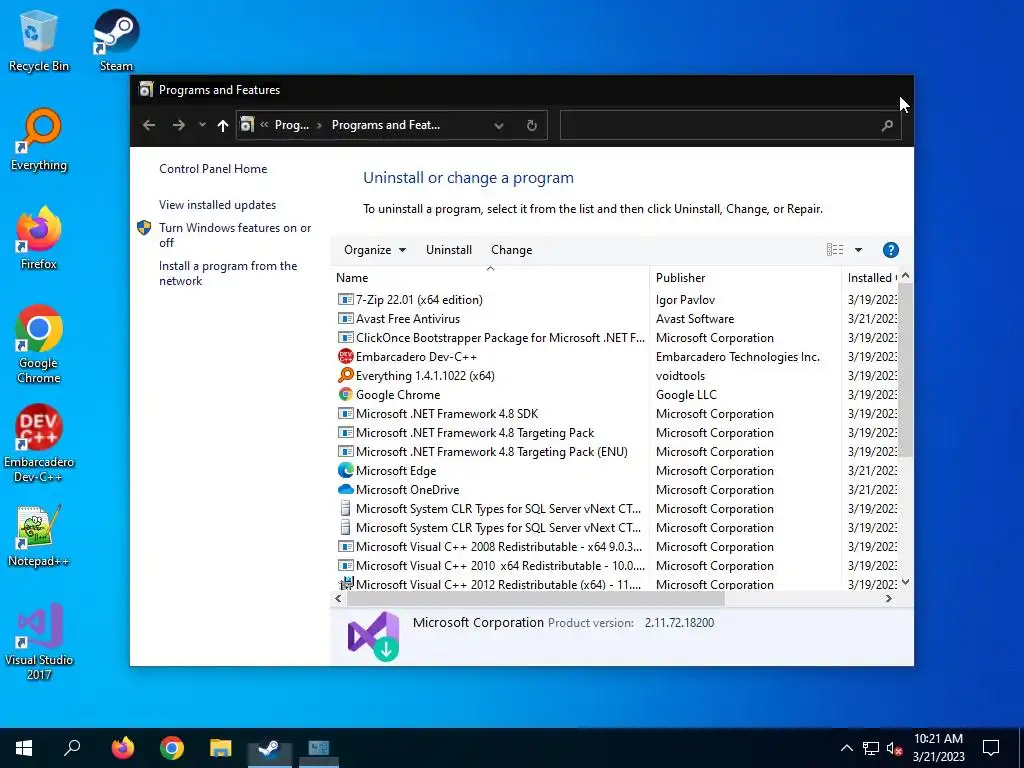Select the Notepad++ desktop shortcut

[x=38, y=536]
